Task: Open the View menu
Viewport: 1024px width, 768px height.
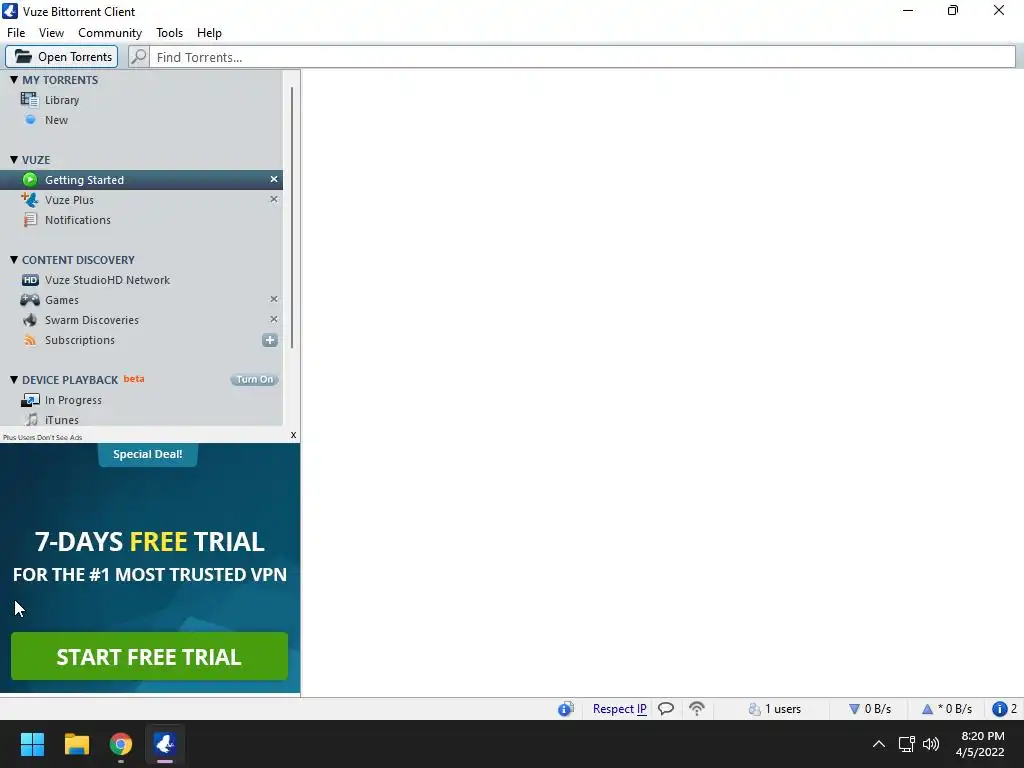Action: point(51,33)
